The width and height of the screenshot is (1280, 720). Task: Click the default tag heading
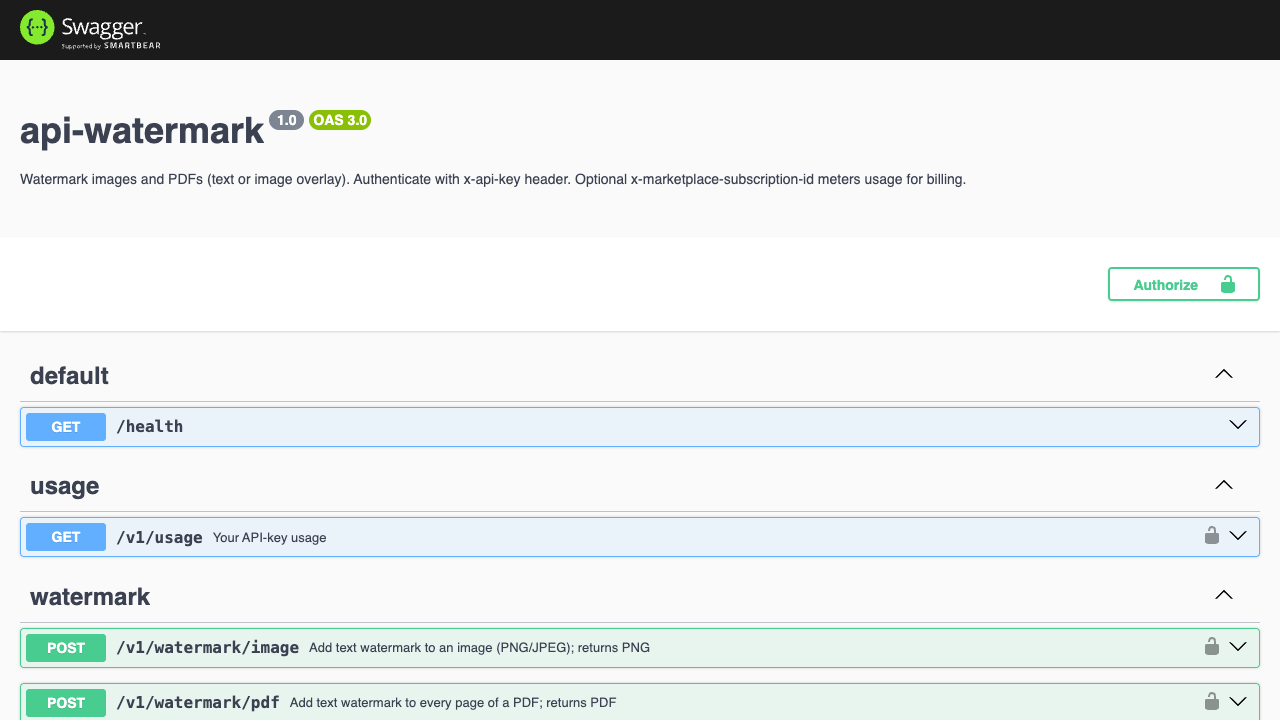(x=69, y=376)
